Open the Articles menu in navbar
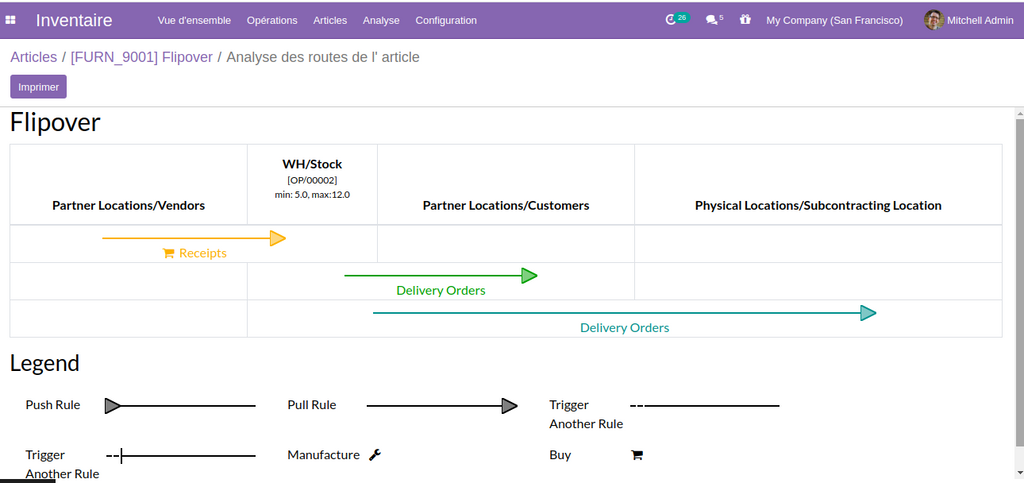Image resolution: width=1024 pixels, height=483 pixels. click(330, 20)
